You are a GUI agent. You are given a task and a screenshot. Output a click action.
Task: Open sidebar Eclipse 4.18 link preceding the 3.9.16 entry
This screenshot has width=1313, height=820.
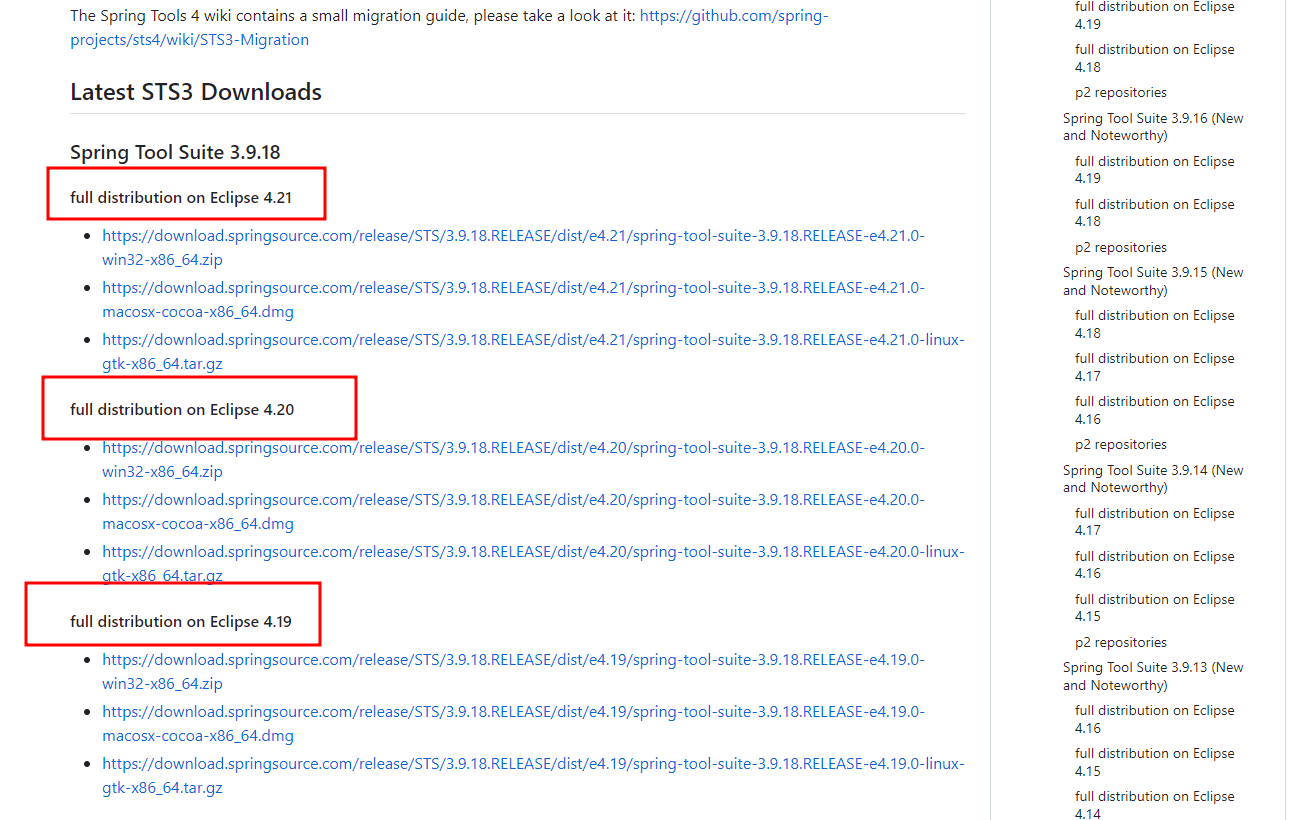coord(1155,58)
